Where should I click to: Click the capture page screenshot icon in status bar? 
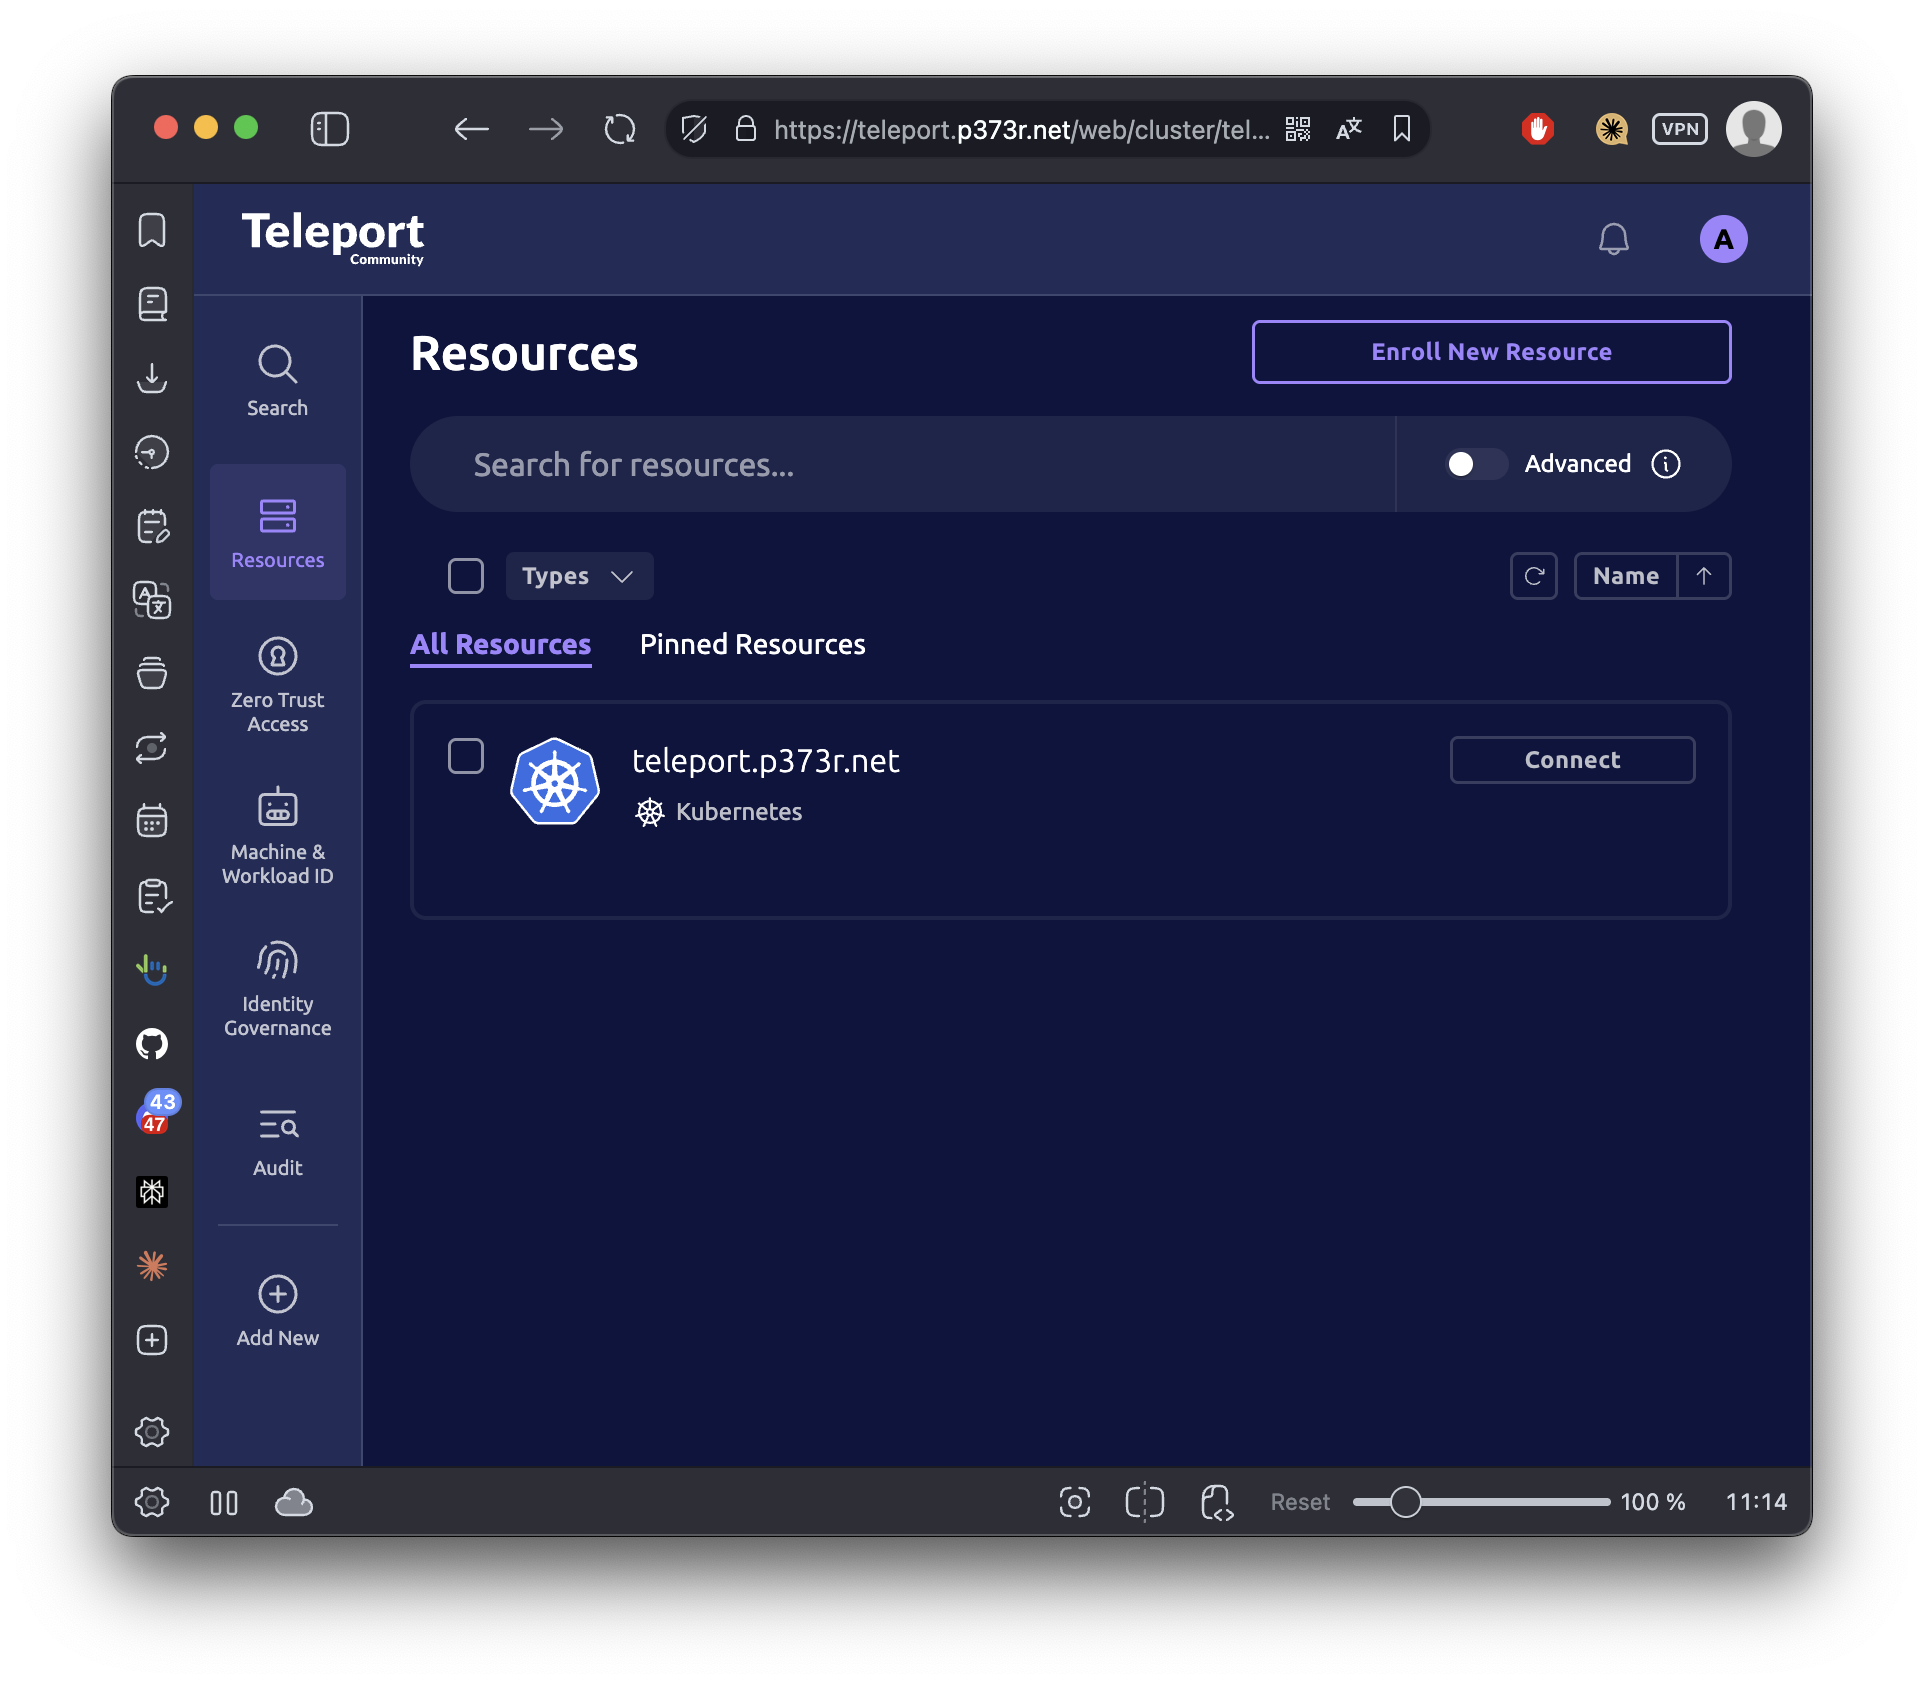[x=1074, y=1502]
